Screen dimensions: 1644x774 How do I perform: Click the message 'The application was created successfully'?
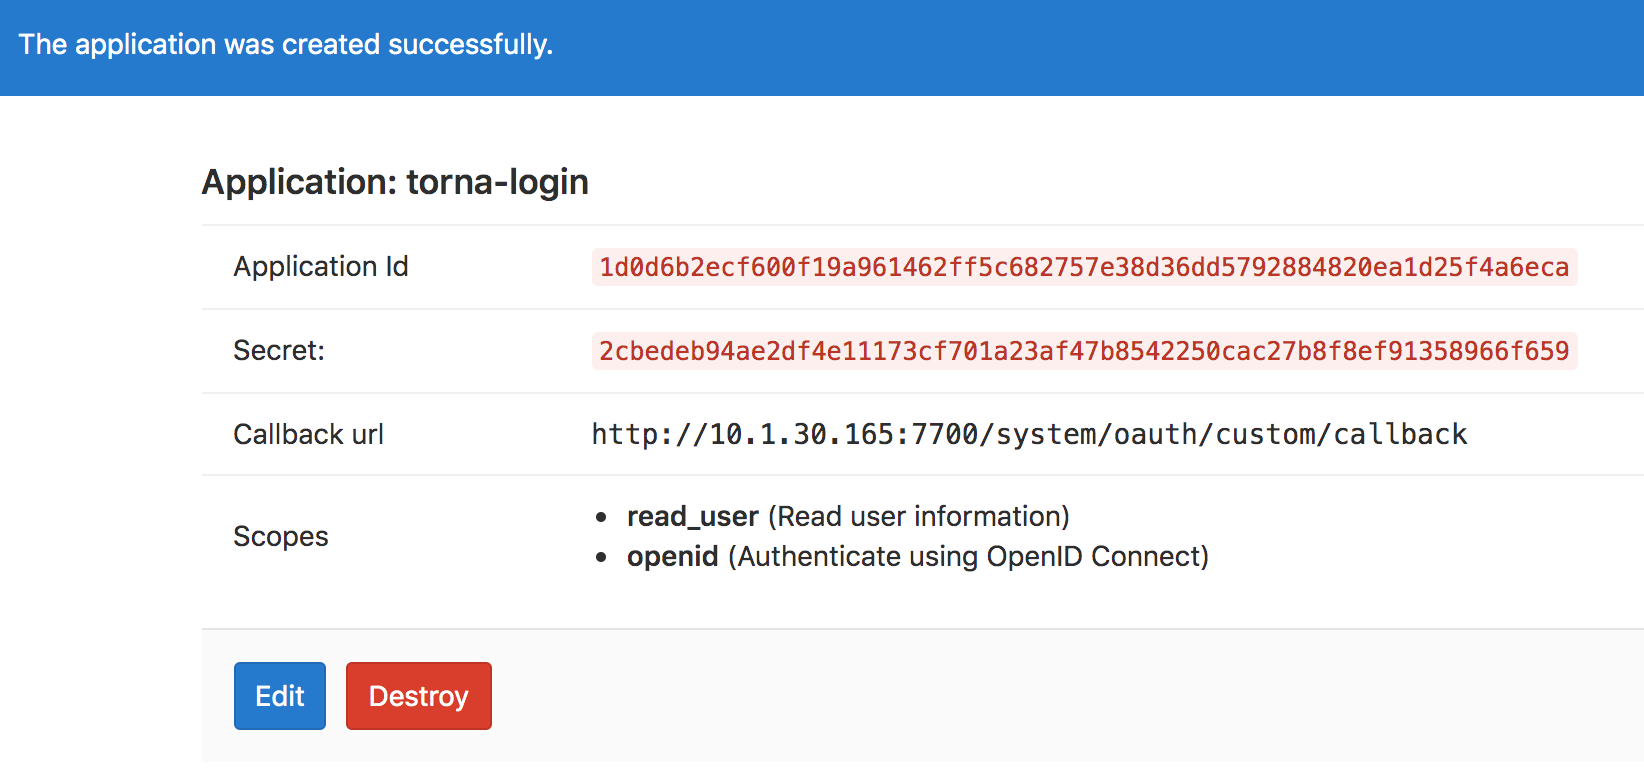(286, 45)
